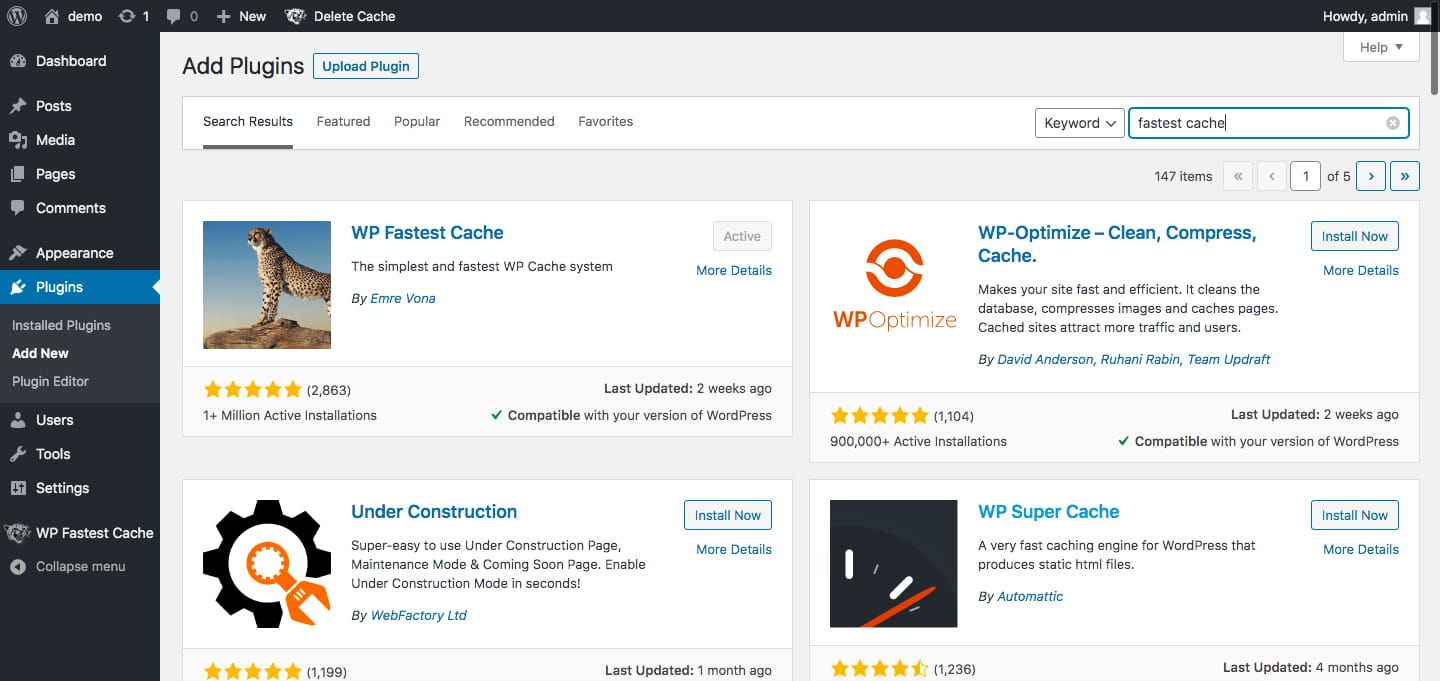Click the Settings sidebar icon
1440x681 pixels.
pos(18,488)
